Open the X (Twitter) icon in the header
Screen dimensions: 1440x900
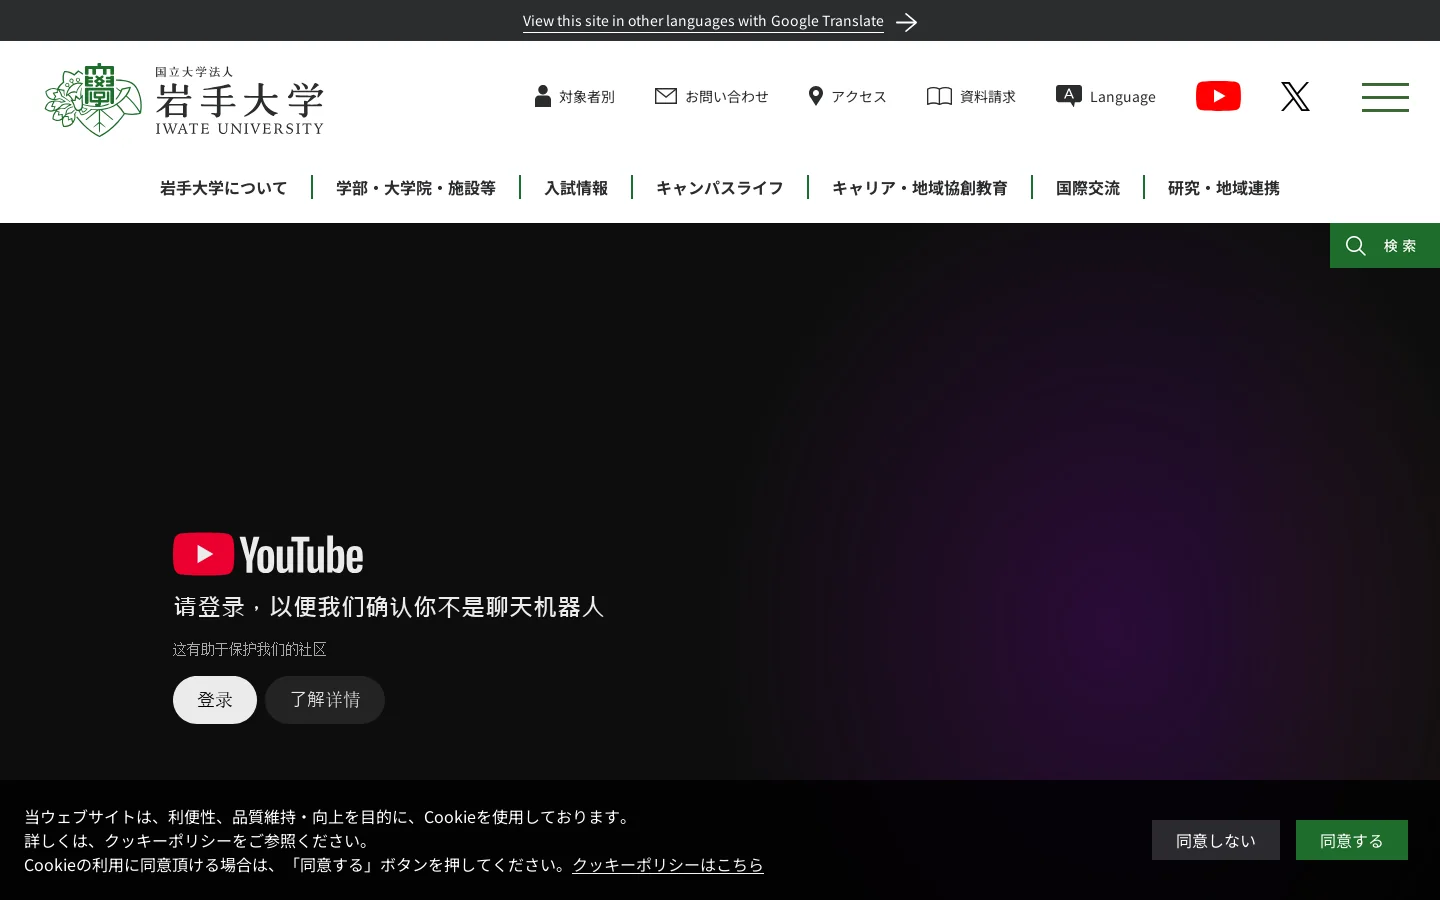point(1295,96)
